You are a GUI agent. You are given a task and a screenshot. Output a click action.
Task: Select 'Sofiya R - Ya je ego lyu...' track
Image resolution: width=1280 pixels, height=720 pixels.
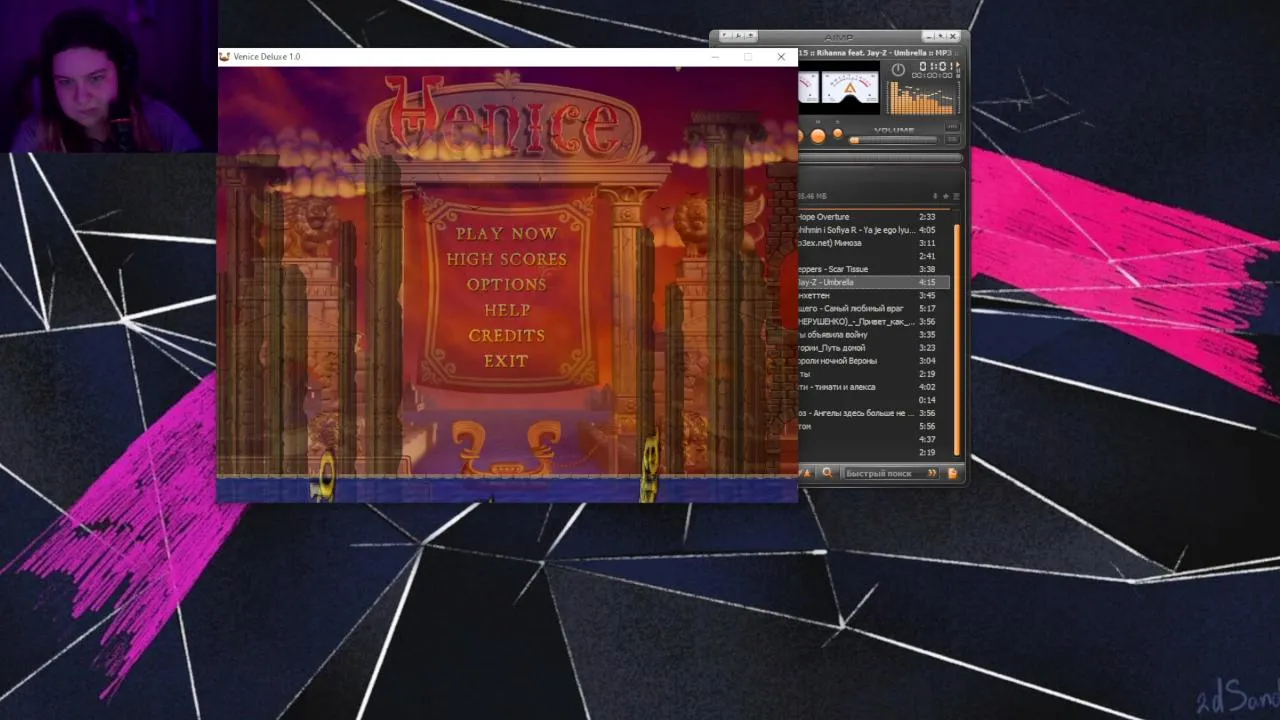[874, 230]
